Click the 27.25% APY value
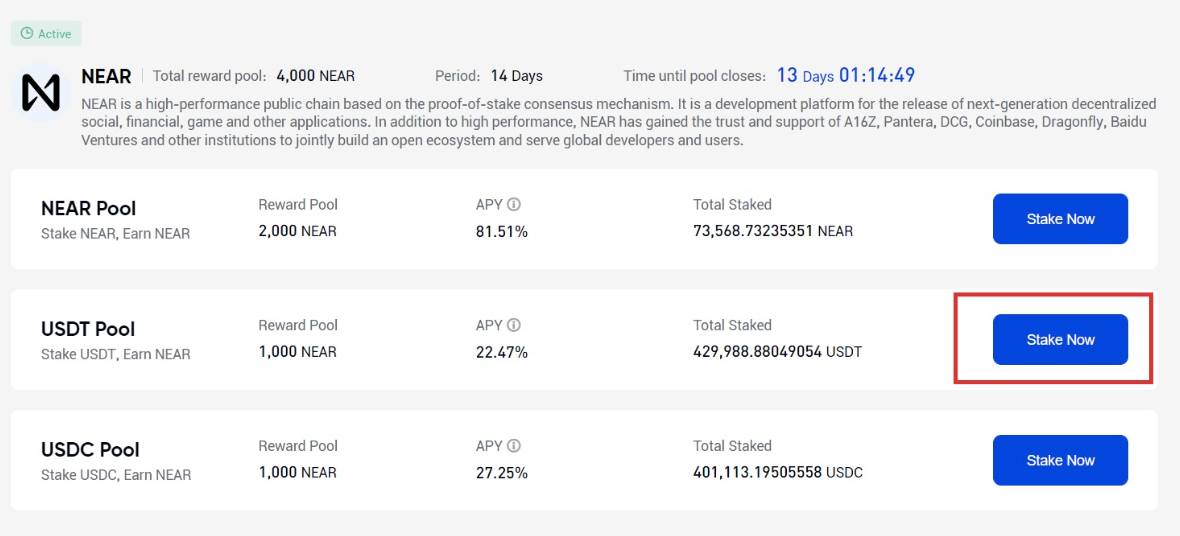 [x=502, y=473]
